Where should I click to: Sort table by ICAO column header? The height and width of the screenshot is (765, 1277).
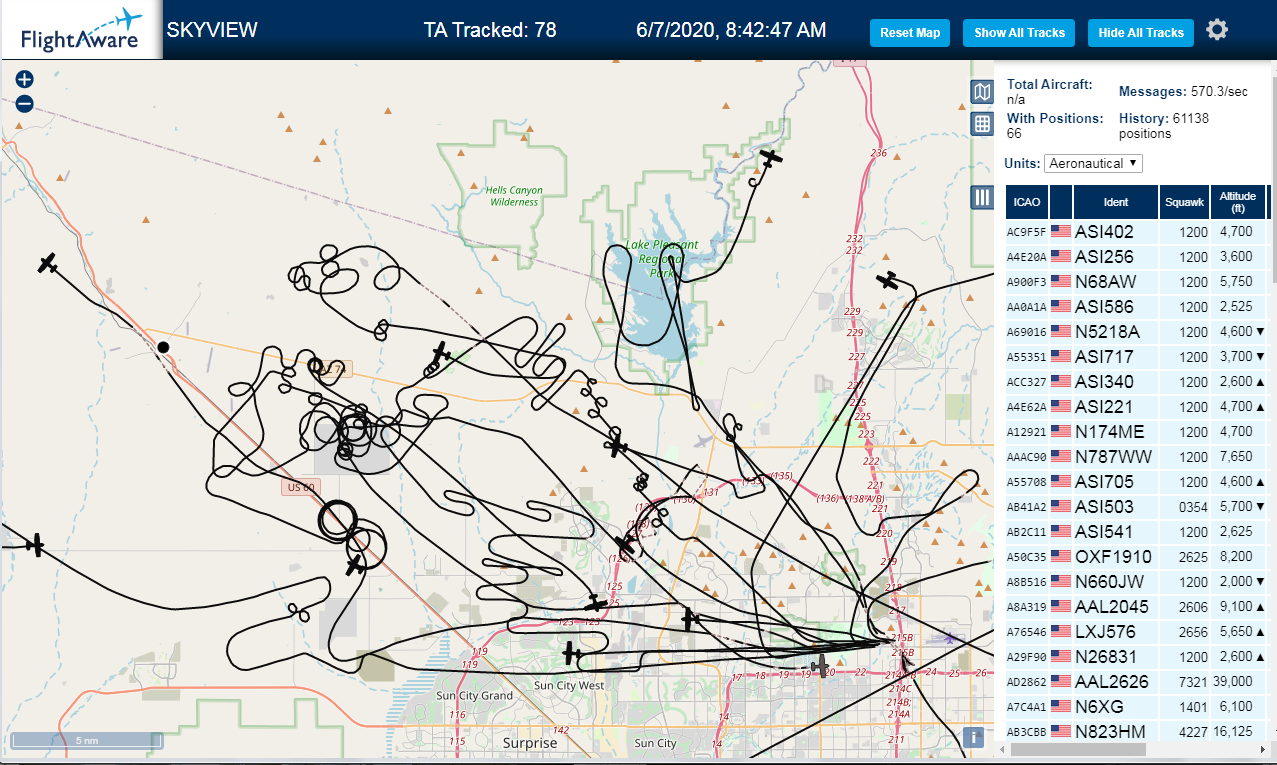[1026, 202]
